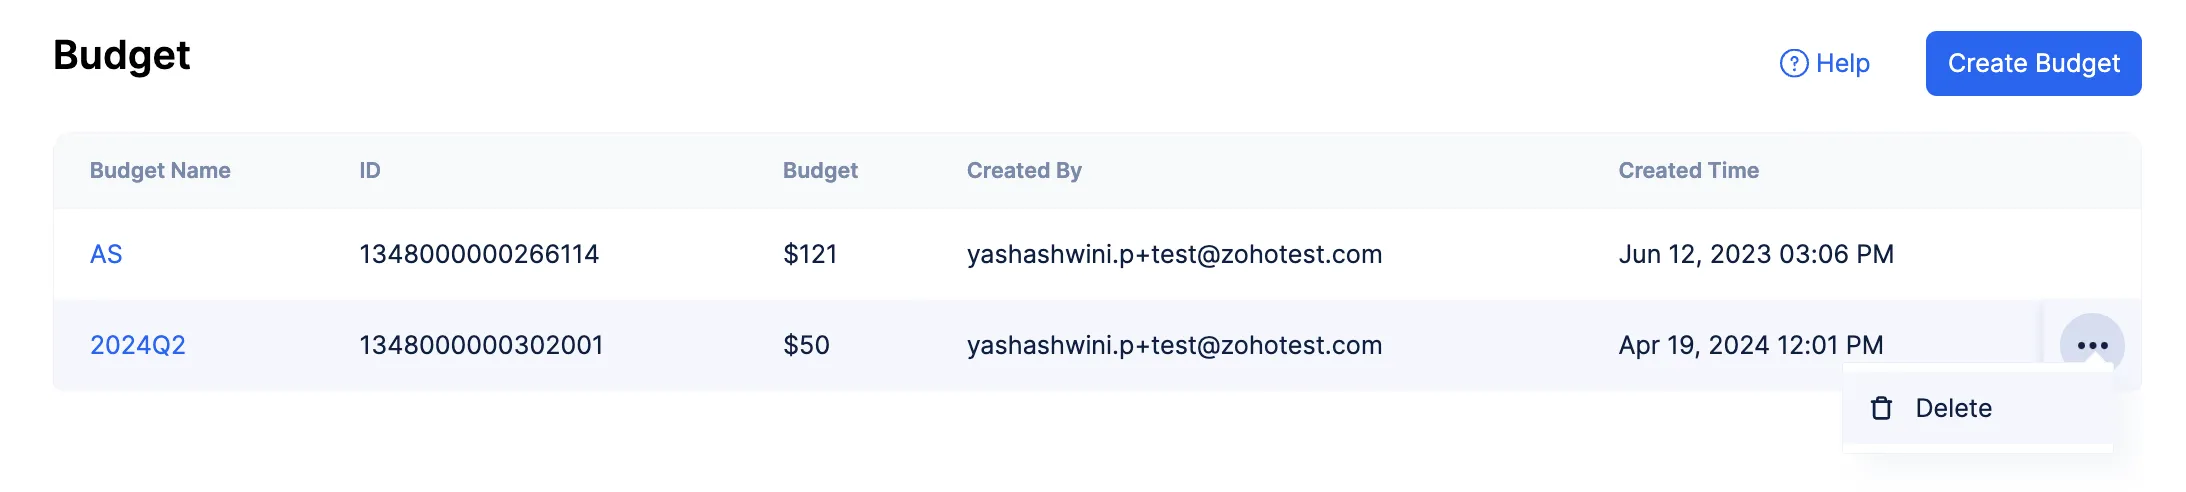The height and width of the screenshot is (492, 2186).
Task: Click the trash can icon beside Delete
Action: click(1881, 408)
